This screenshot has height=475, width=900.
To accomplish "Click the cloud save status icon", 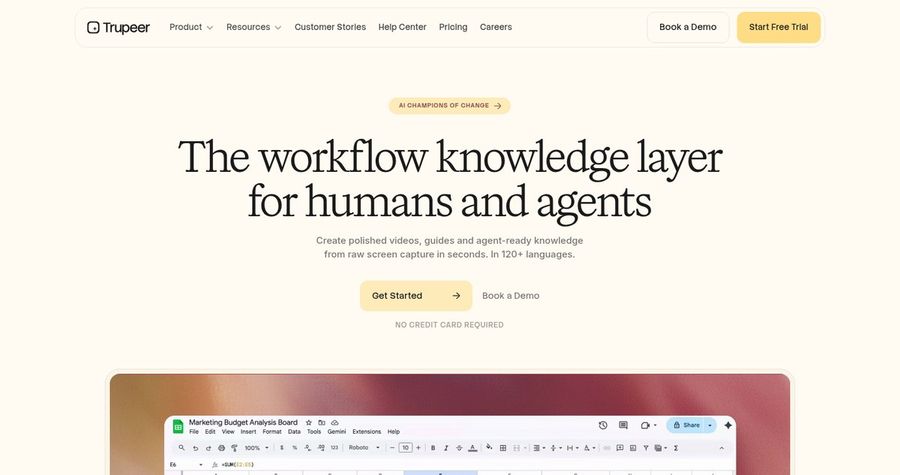I will click(335, 422).
